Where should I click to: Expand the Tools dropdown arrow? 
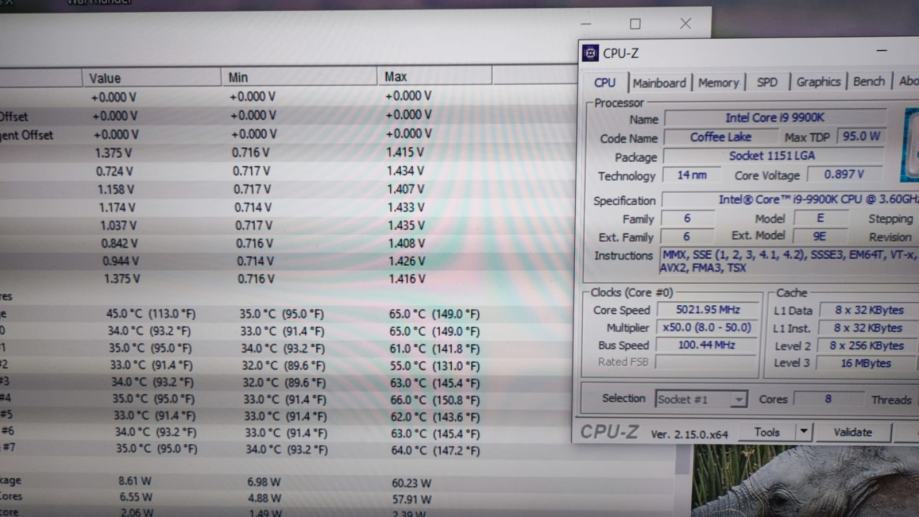[804, 432]
